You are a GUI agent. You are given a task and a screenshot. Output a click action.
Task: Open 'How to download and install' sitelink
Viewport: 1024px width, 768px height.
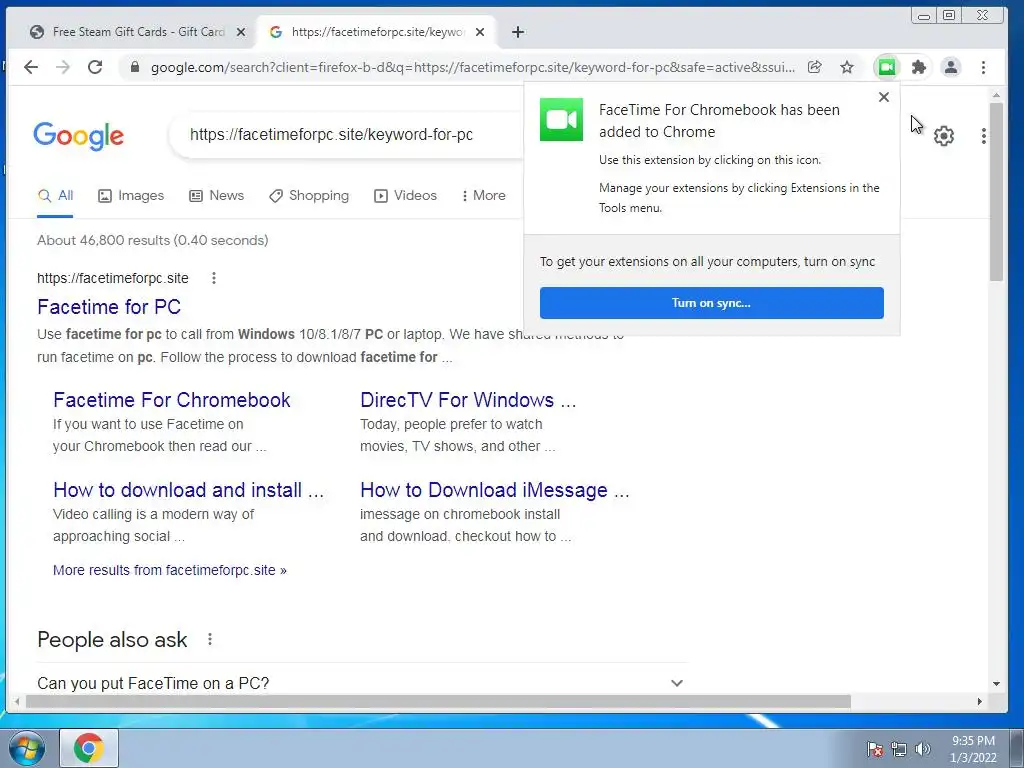coord(189,490)
